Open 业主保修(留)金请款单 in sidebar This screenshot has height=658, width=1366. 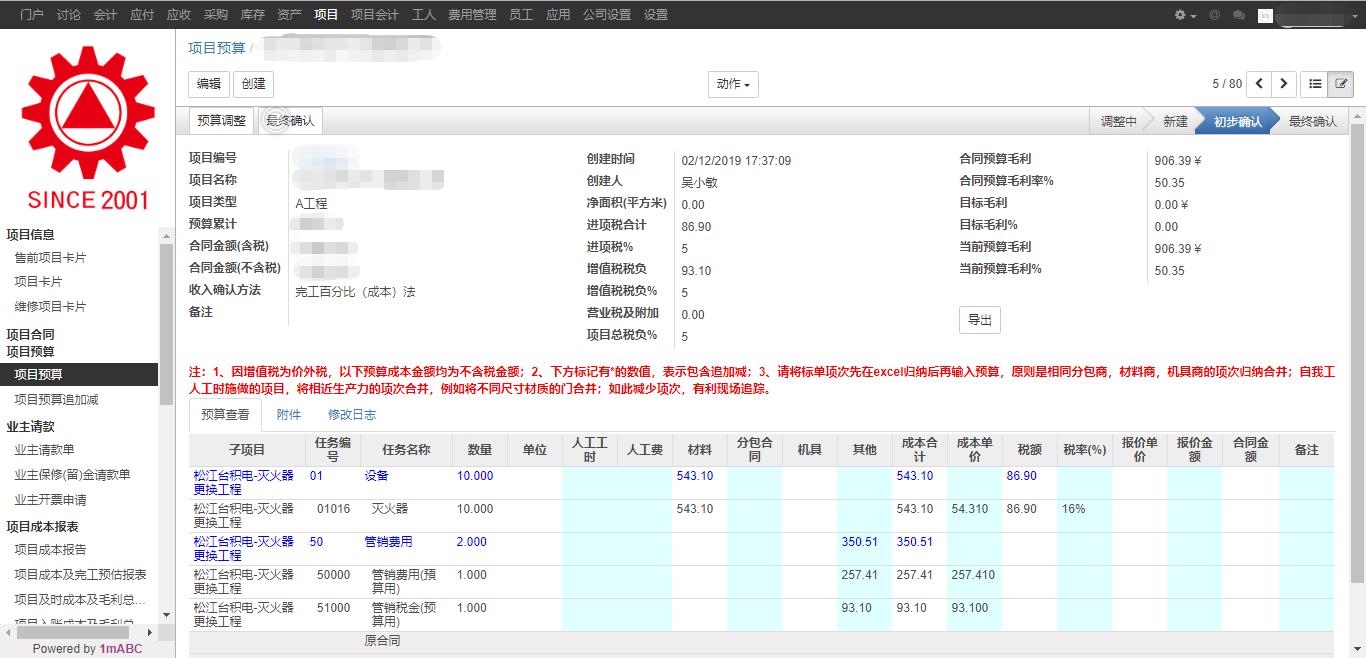72,475
